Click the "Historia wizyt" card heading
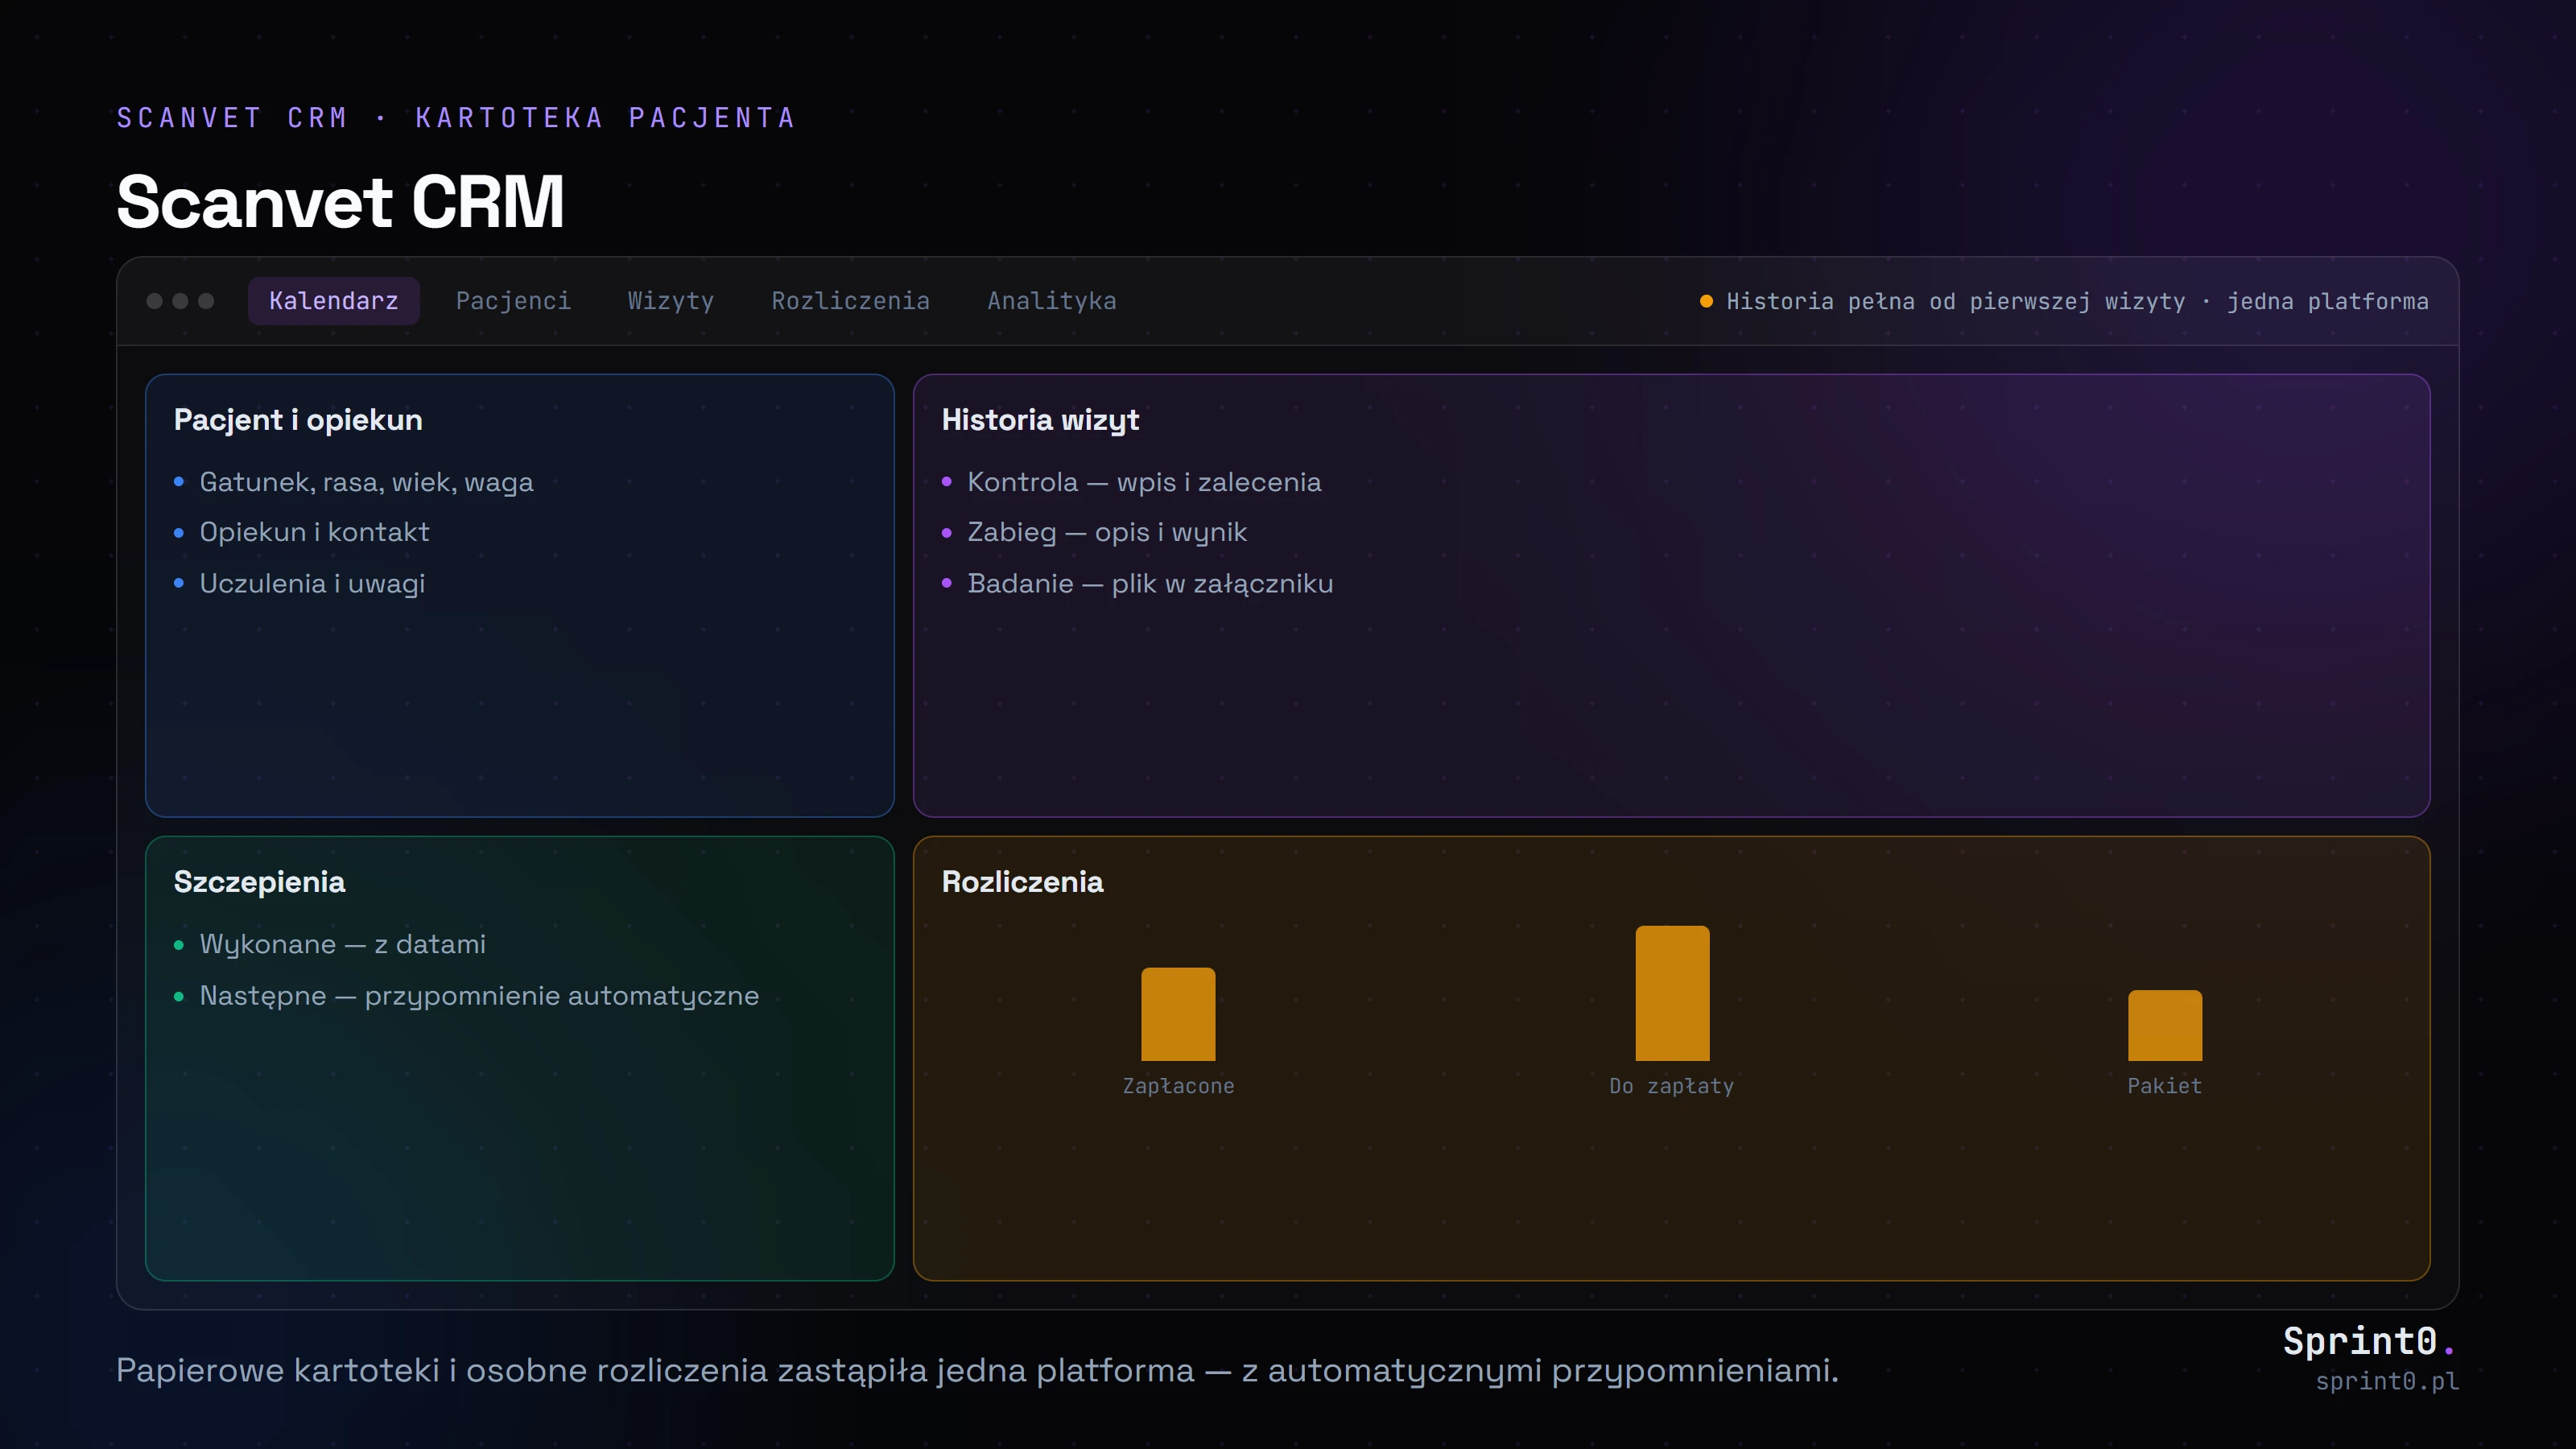Viewport: 2576px width, 1449px height. click(1040, 420)
